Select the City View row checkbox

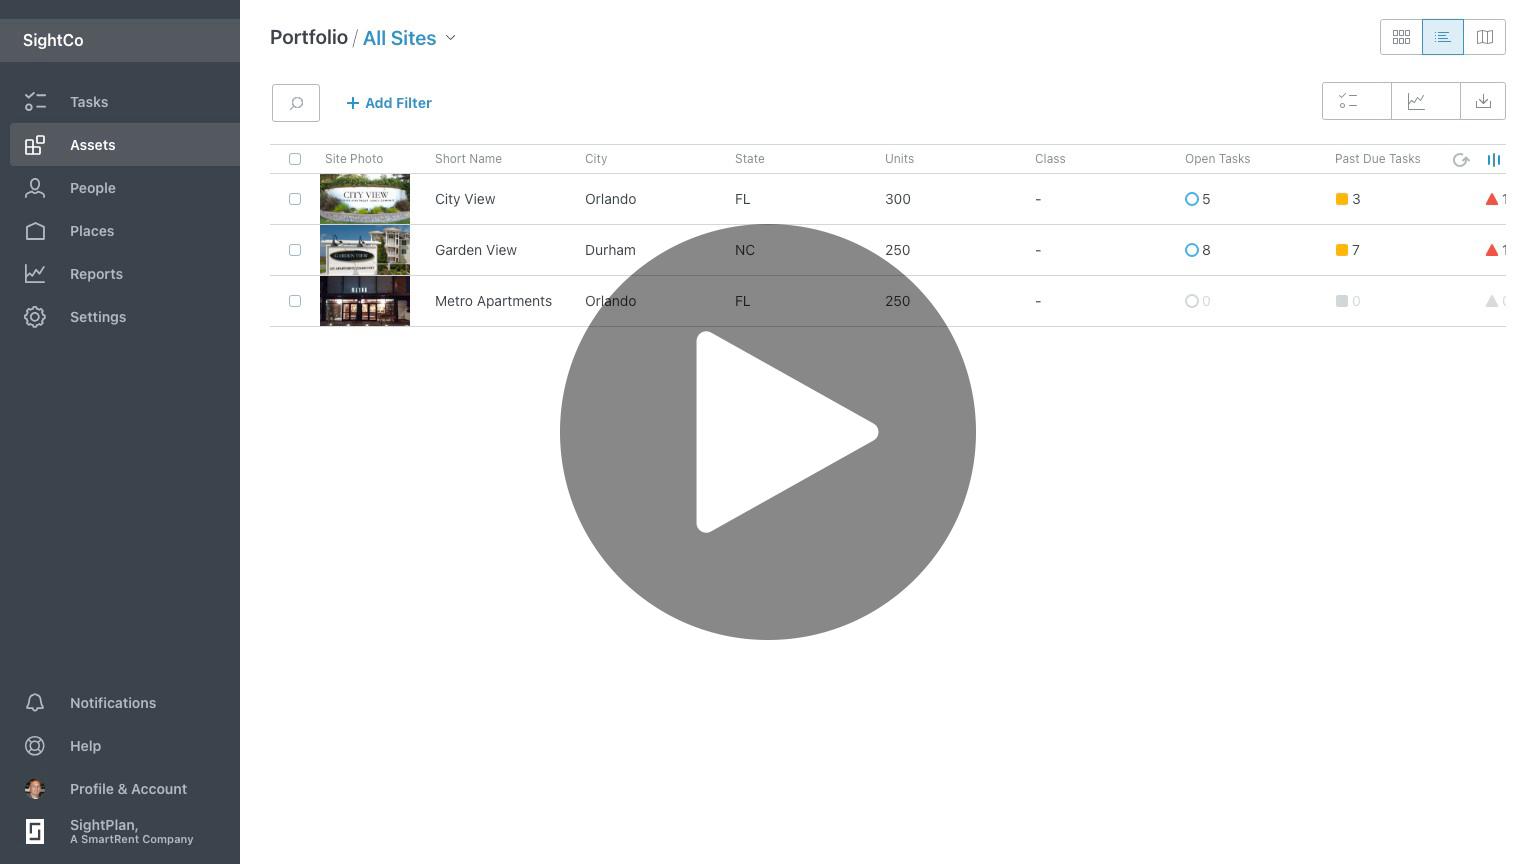(x=295, y=199)
